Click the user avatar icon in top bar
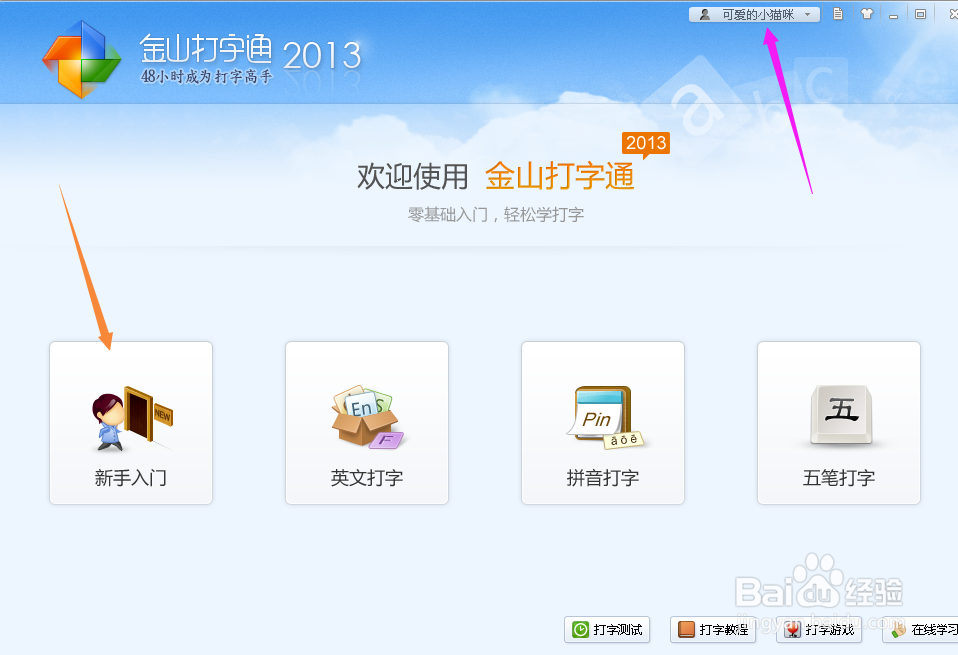The width and height of the screenshot is (958, 655). 704,14
